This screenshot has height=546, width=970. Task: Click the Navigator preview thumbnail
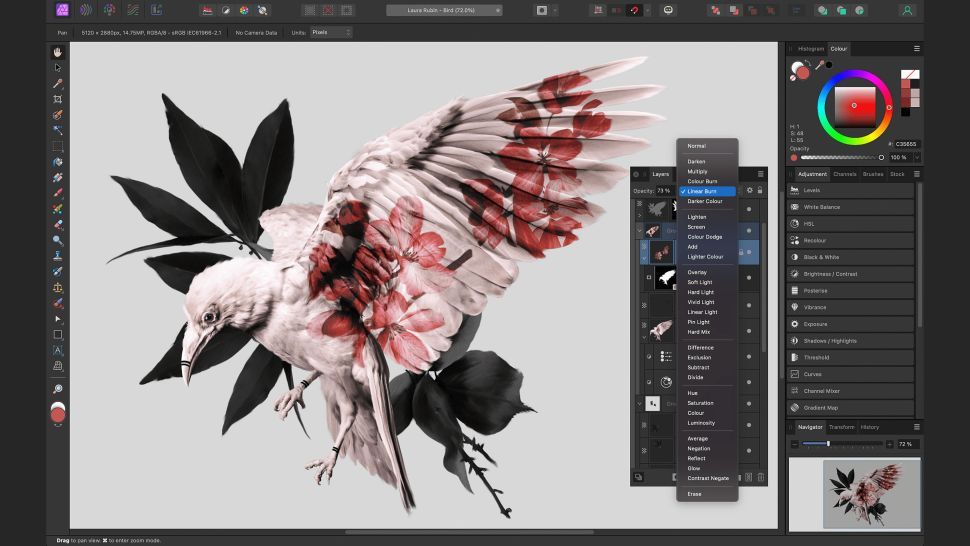(855, 494)
